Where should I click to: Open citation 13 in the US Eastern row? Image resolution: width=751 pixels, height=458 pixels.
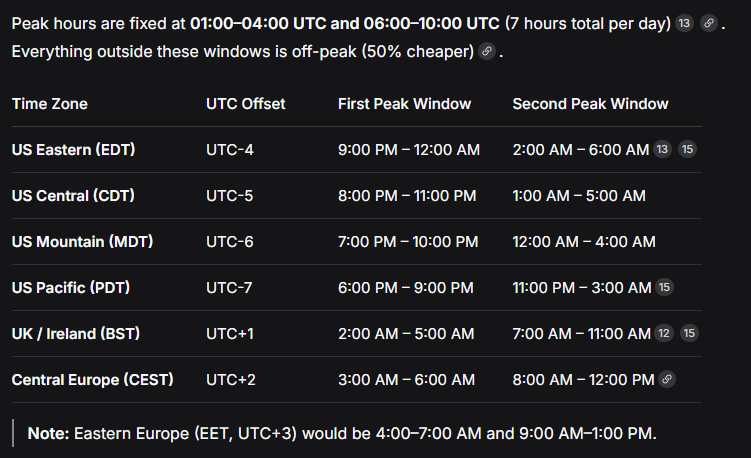pos(662,149)
